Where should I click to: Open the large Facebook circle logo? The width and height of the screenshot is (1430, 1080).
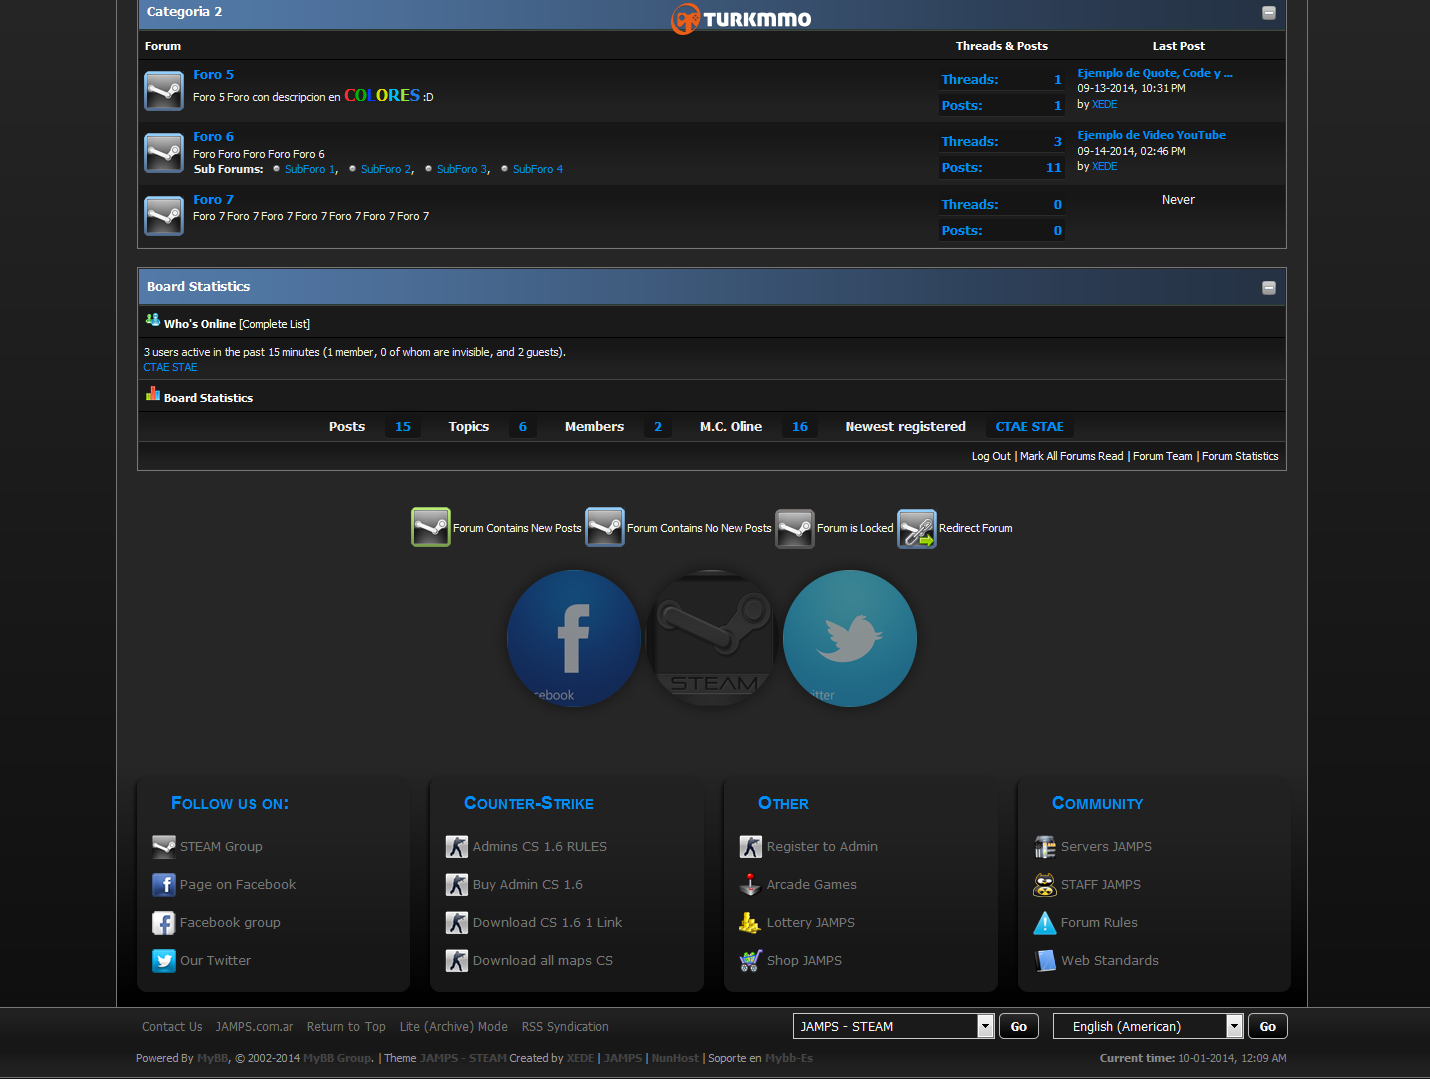(574, 638)
